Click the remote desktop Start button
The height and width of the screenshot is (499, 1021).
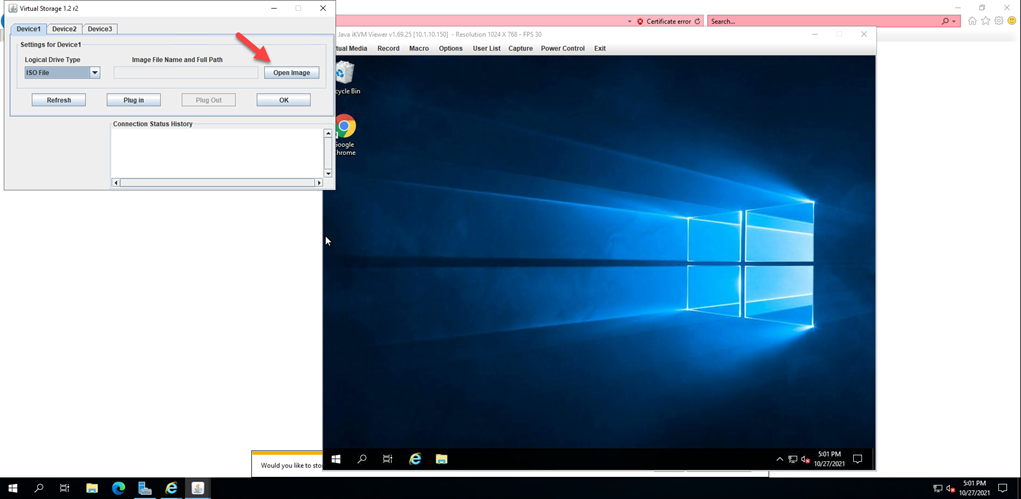(x=336, y=459)
